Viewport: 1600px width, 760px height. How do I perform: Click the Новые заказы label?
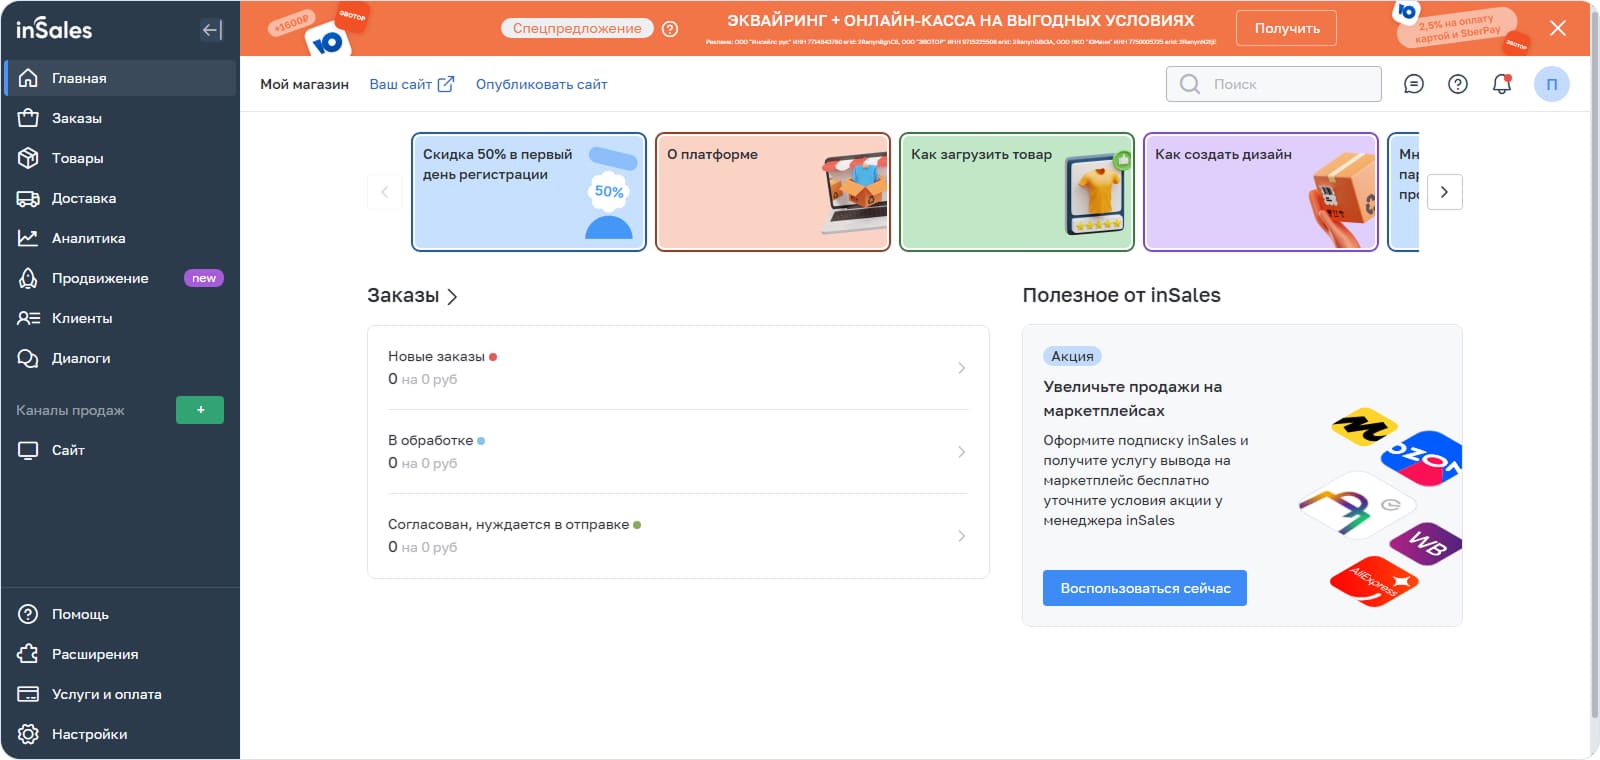[436, 356]
